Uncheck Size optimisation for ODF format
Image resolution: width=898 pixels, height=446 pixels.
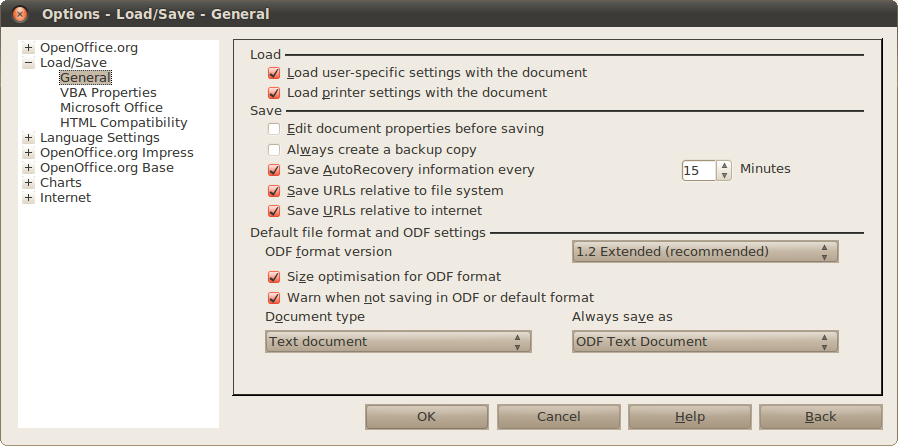point(274,277)
